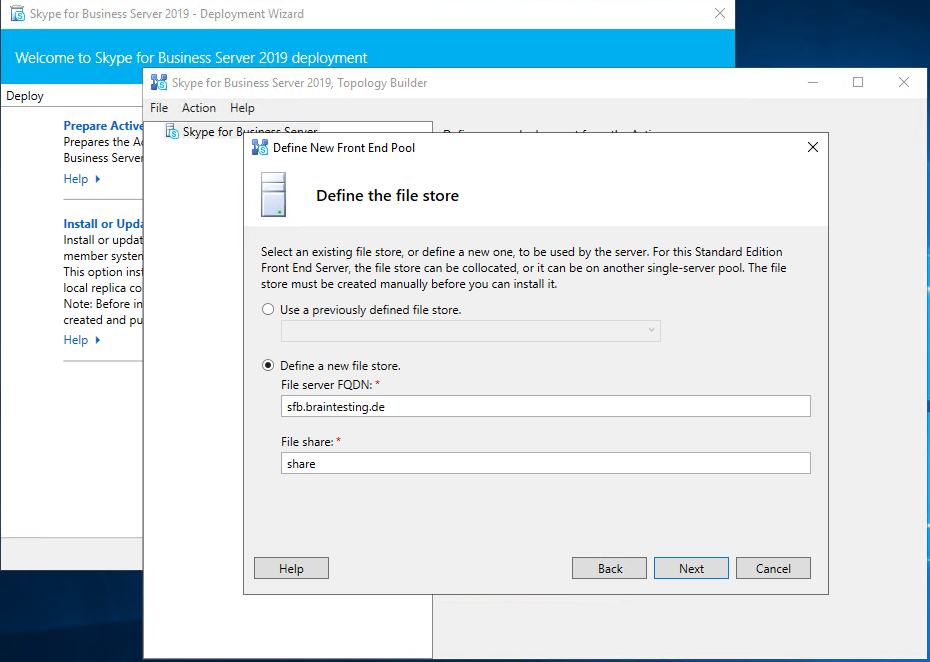Open the File menu in Topology Builder
930x662 pixels.
pyautogui.click(x=159, y=108)
